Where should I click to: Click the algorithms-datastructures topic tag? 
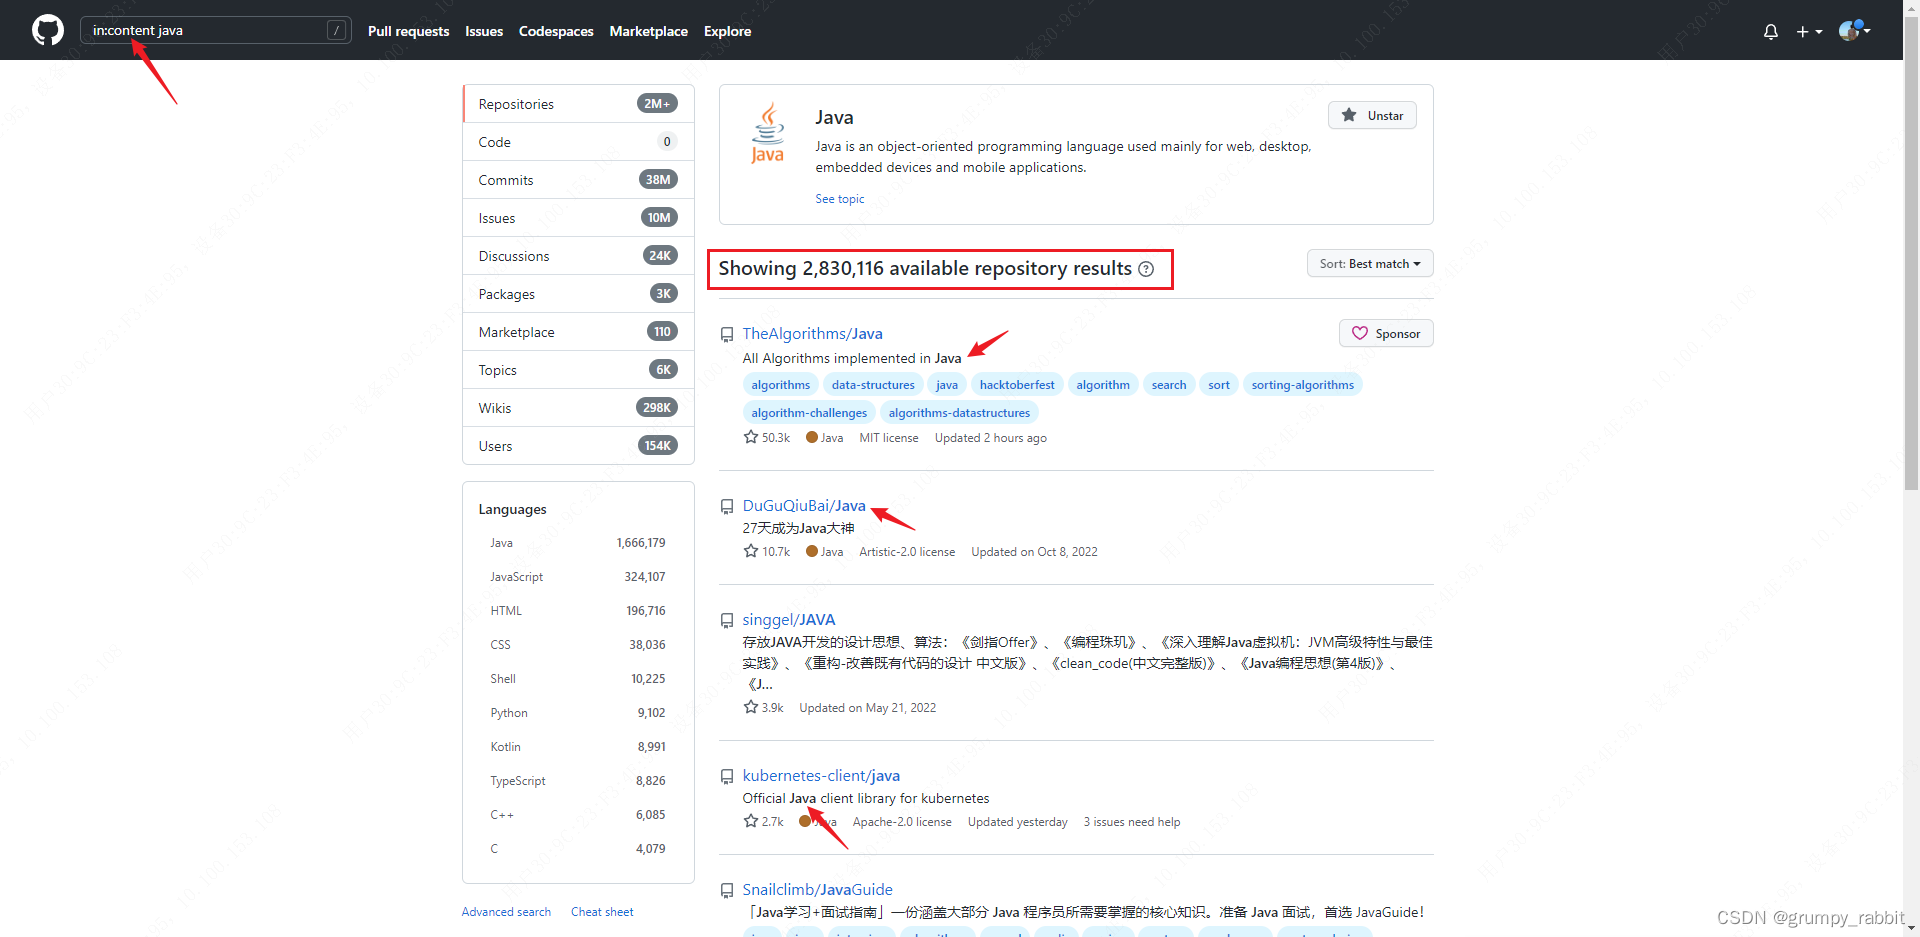pyautogui.click(x=959, y=413)
